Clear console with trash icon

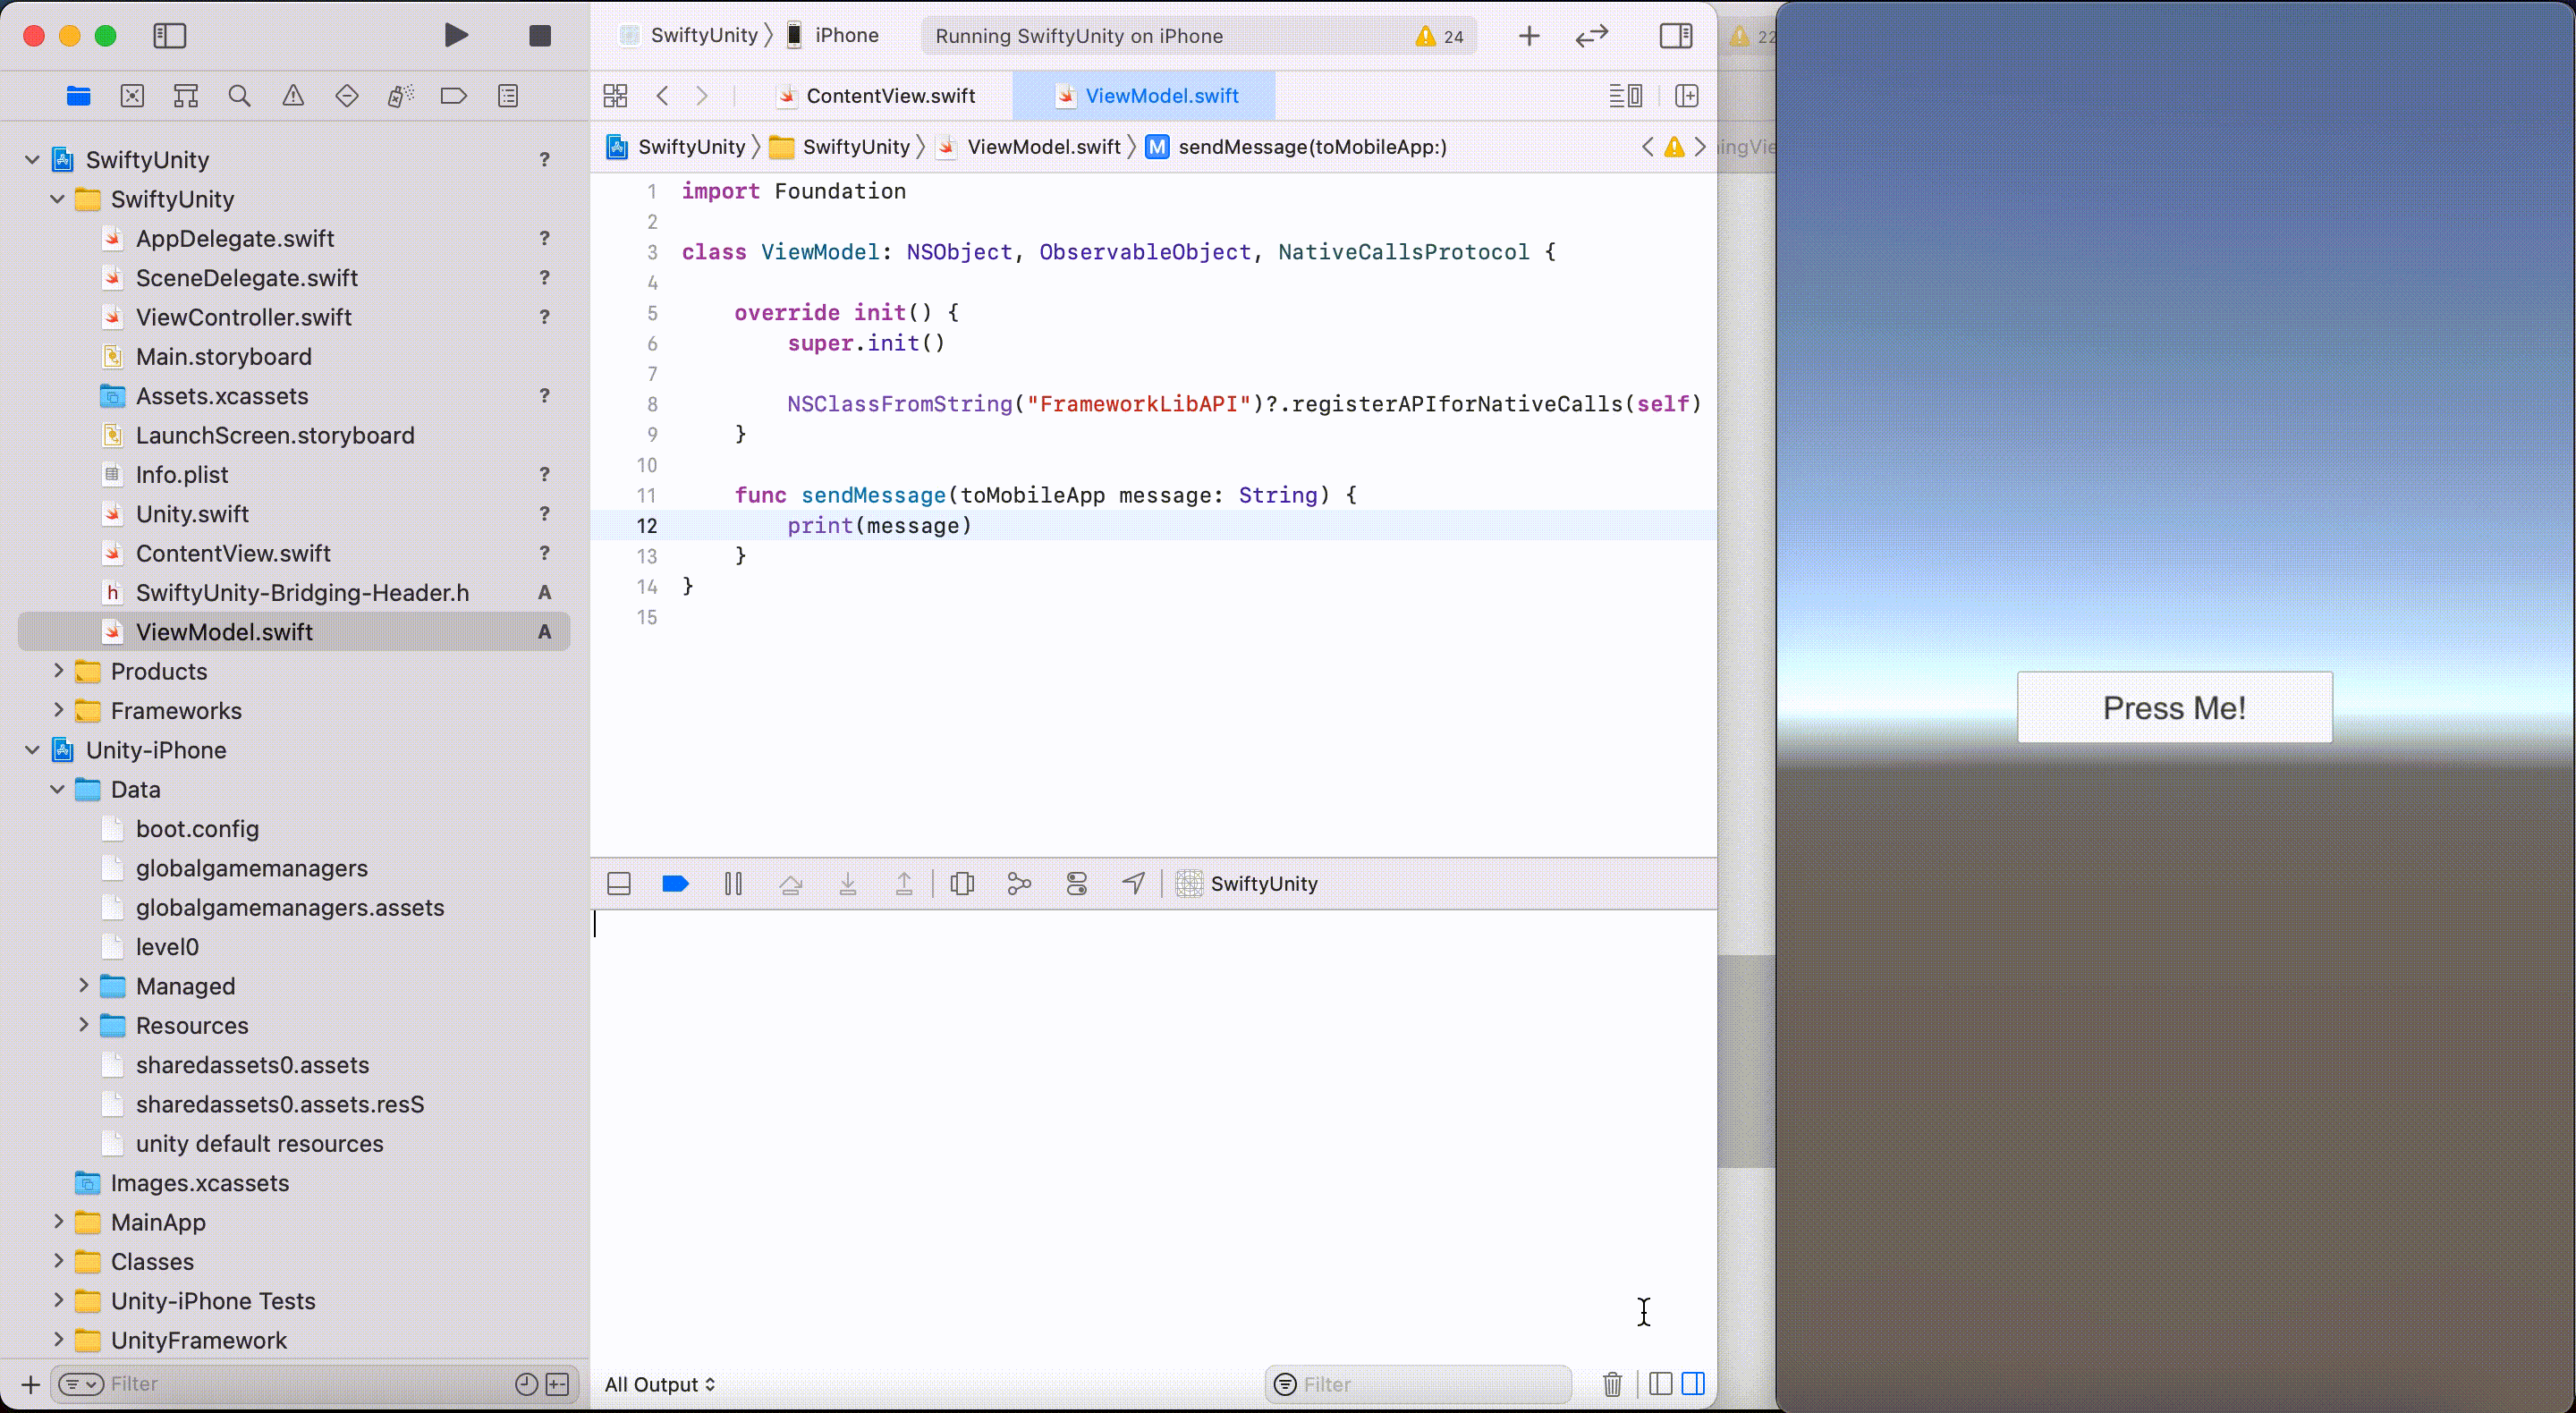click(x=1612, y=1384)
